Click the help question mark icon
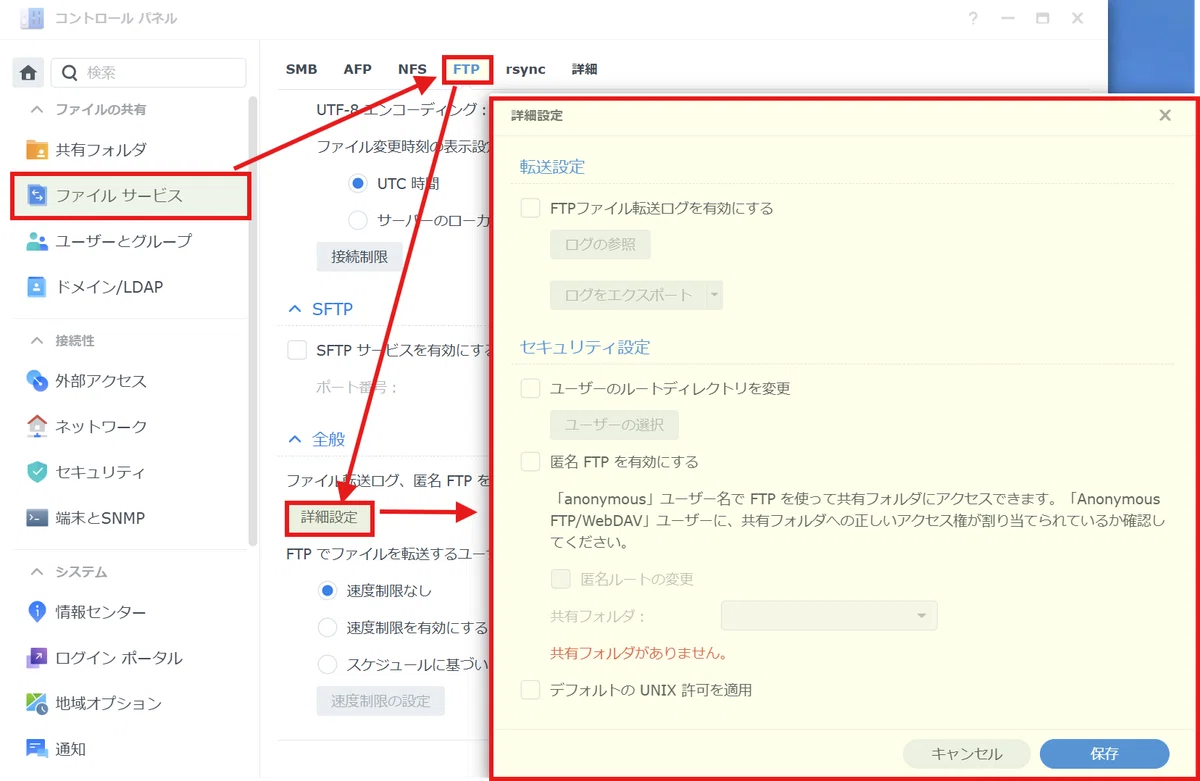Viewport: 1200px width, 781px height. click(x=973, y=19)
